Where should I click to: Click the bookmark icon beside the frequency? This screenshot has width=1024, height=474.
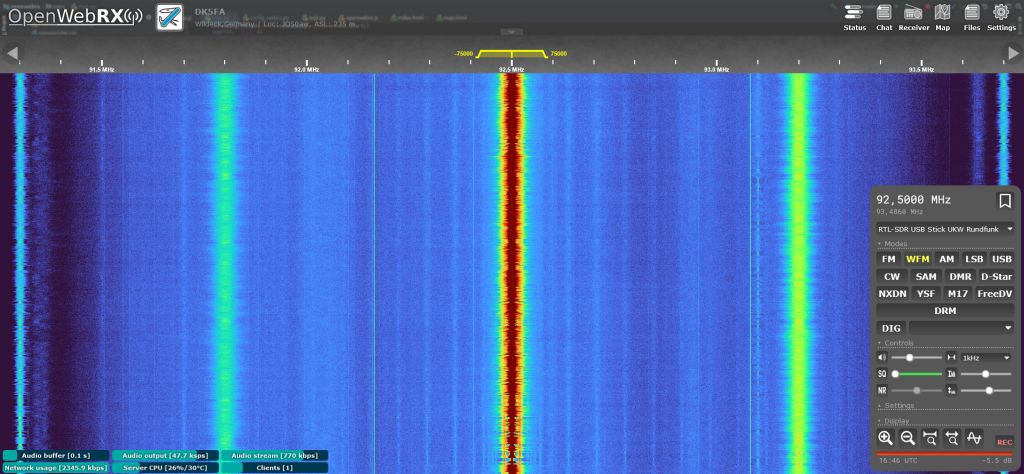pyautogui.click(x=1004, y=200)
